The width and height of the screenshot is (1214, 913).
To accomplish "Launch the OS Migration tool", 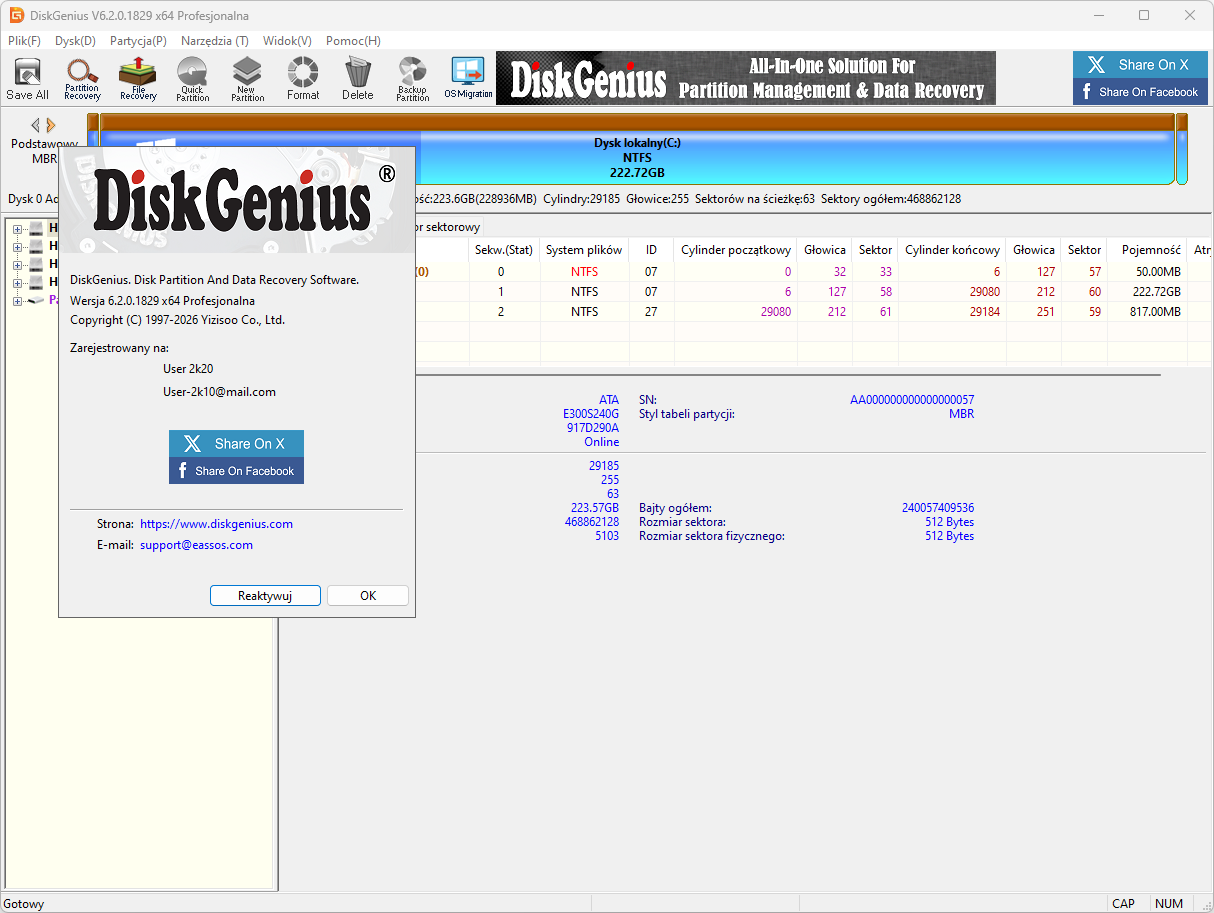I will click(468, 78).
